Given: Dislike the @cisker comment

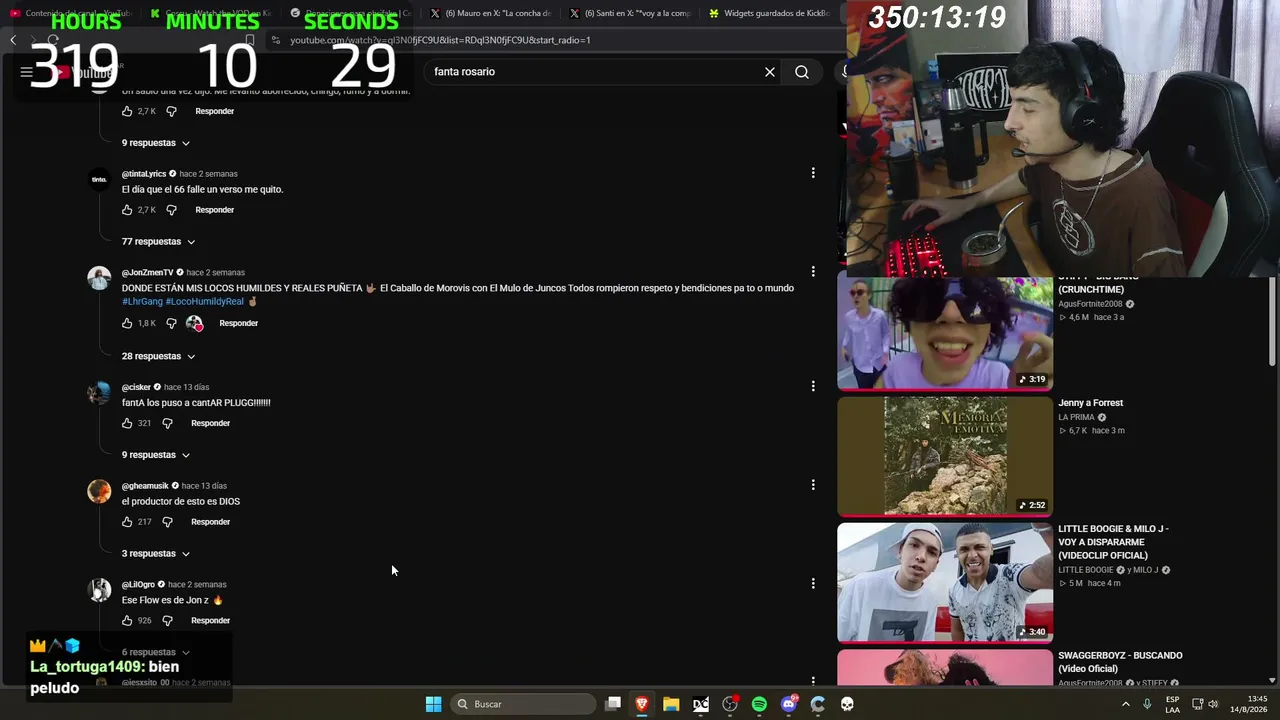Looking at the screenshot, I should pyautogui.click(x=167, y=423).
